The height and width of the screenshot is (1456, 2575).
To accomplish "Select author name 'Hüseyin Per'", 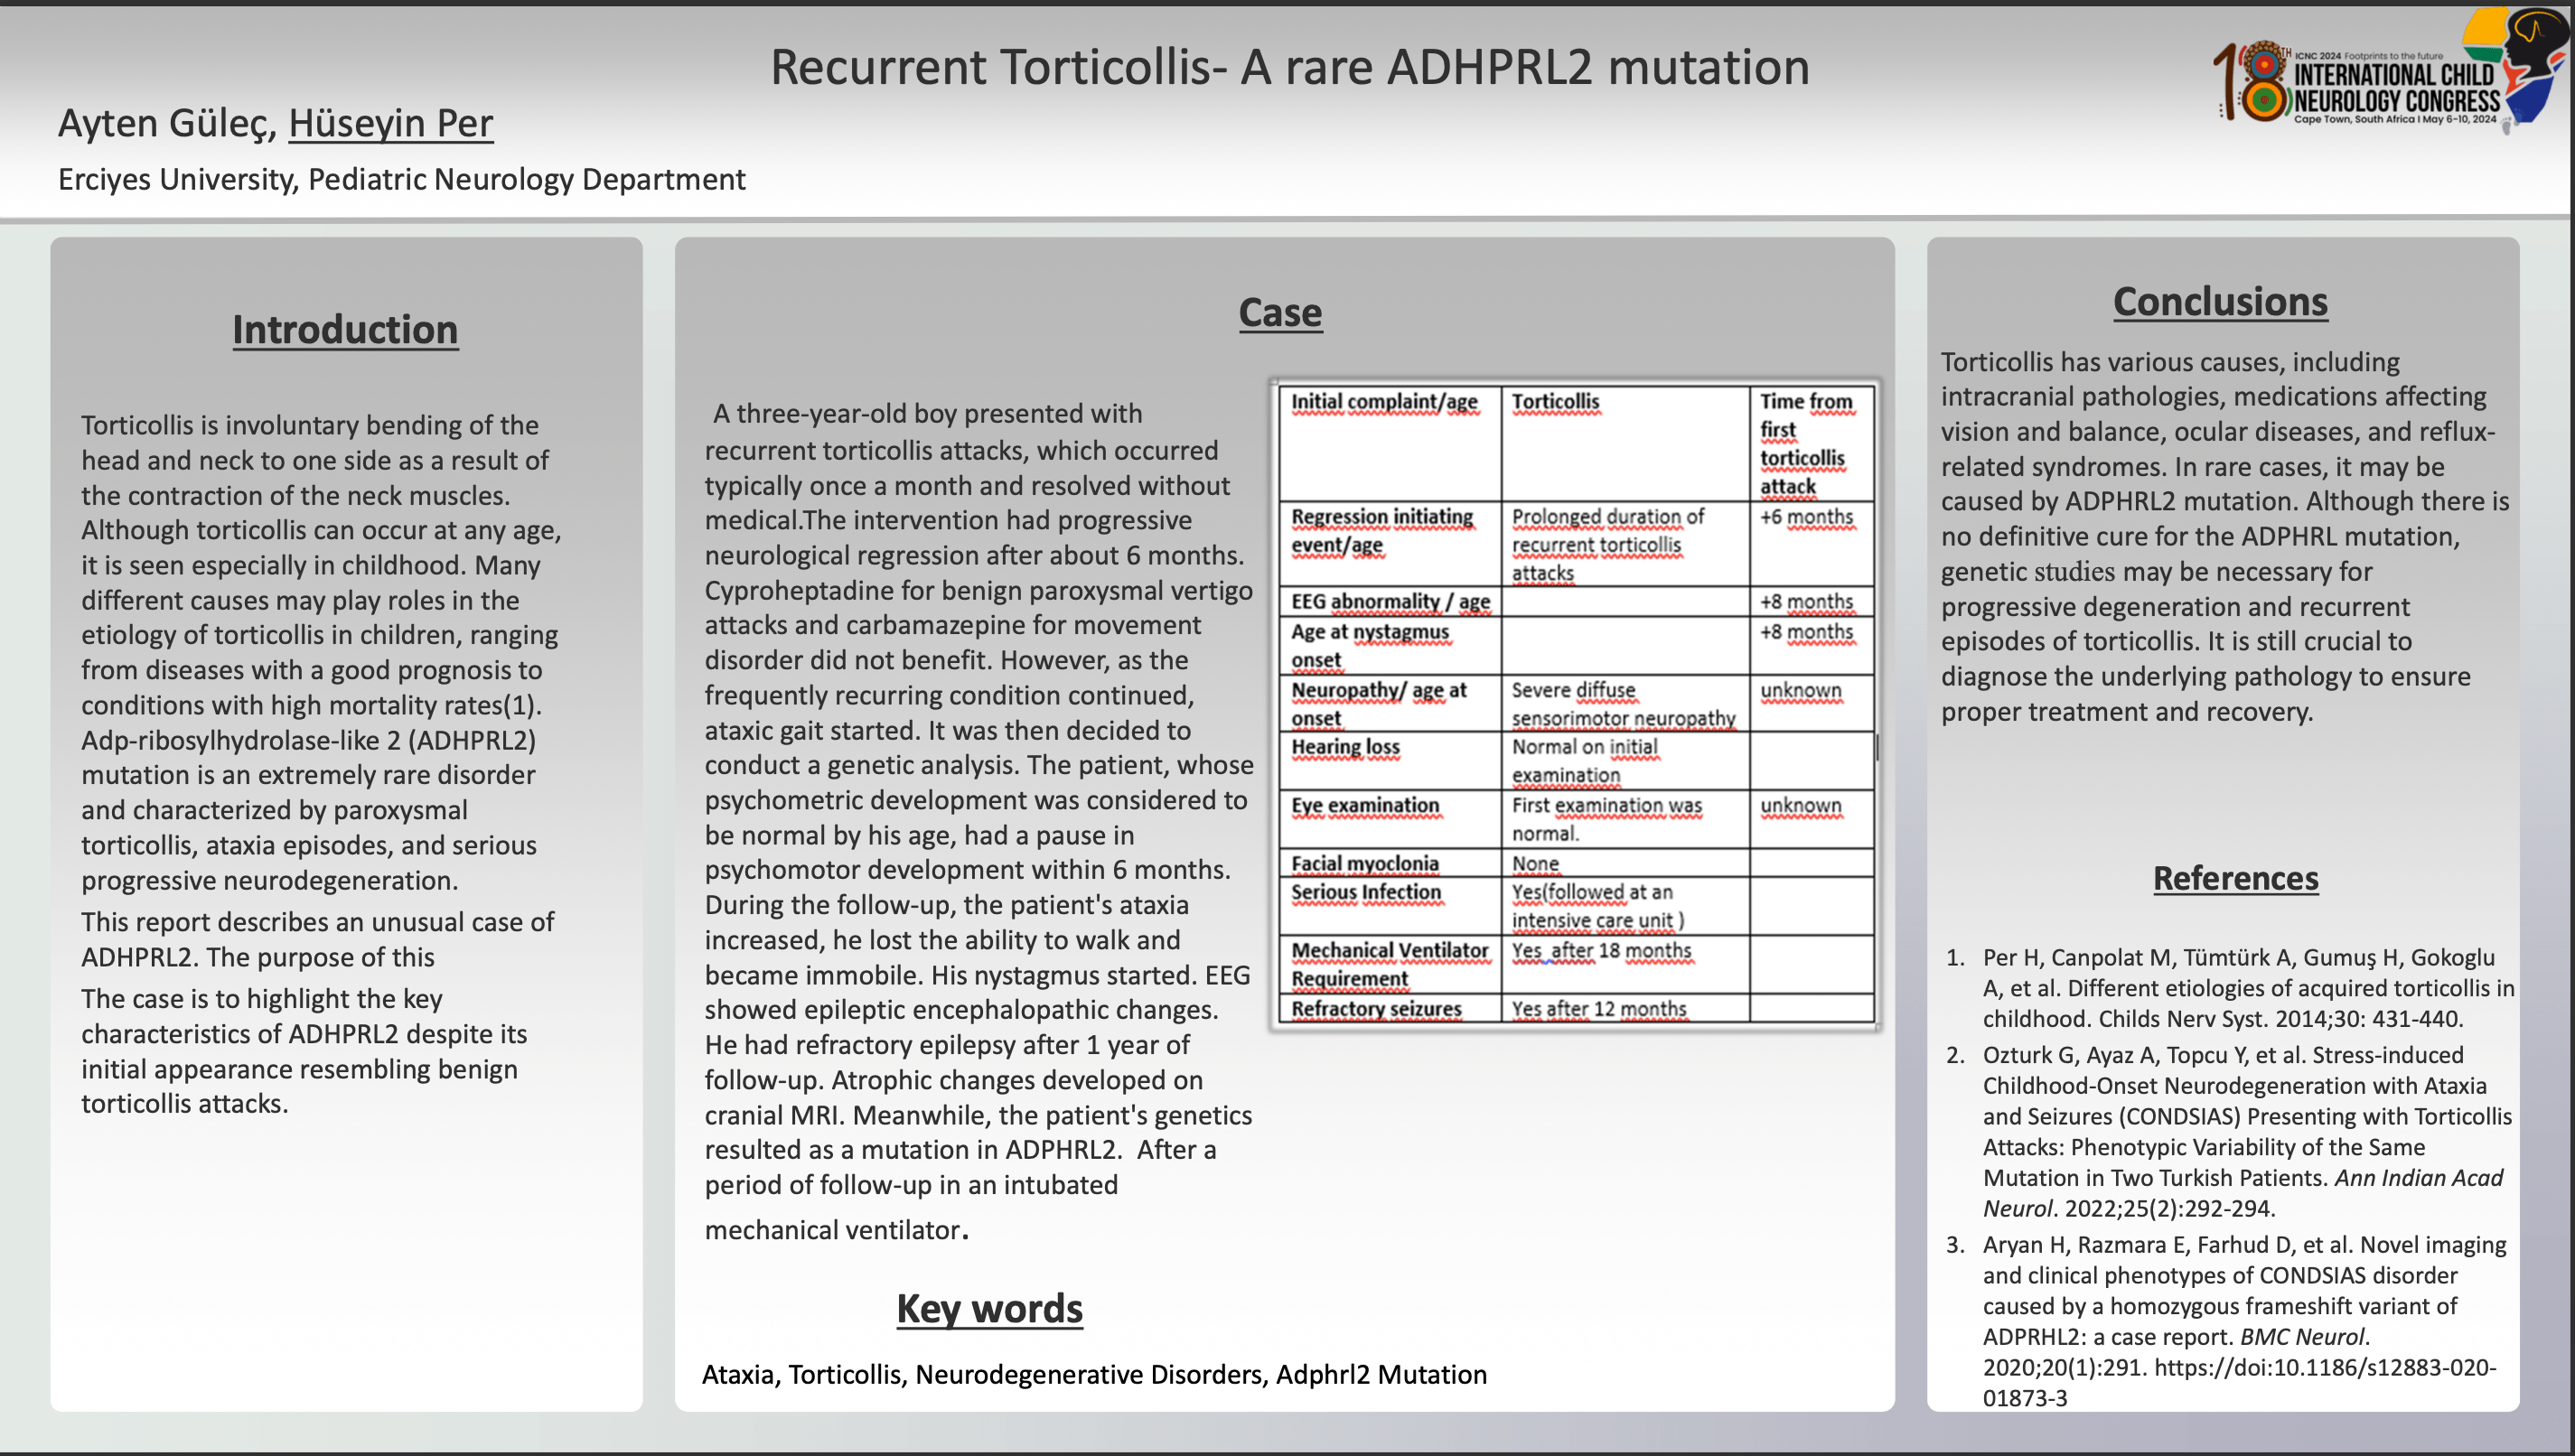I will point(391,123).
